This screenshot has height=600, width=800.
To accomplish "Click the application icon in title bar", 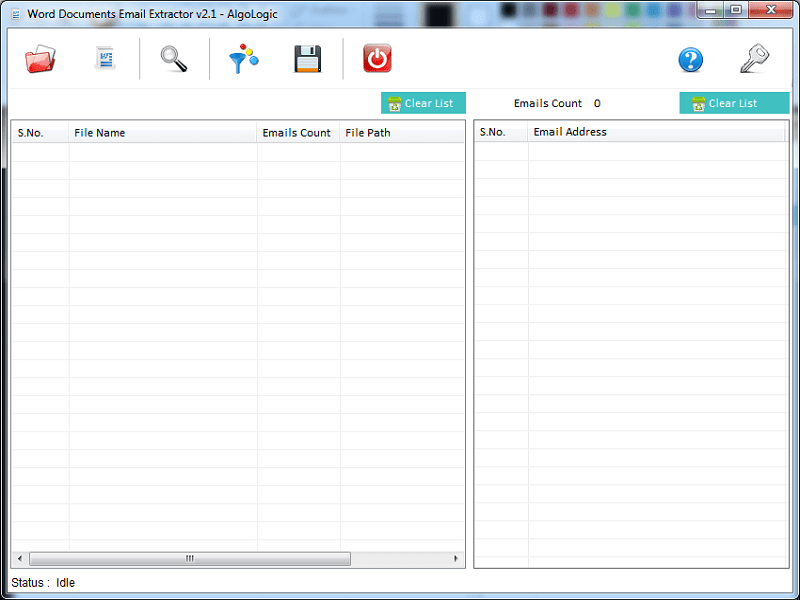I will tap(15, 14).
